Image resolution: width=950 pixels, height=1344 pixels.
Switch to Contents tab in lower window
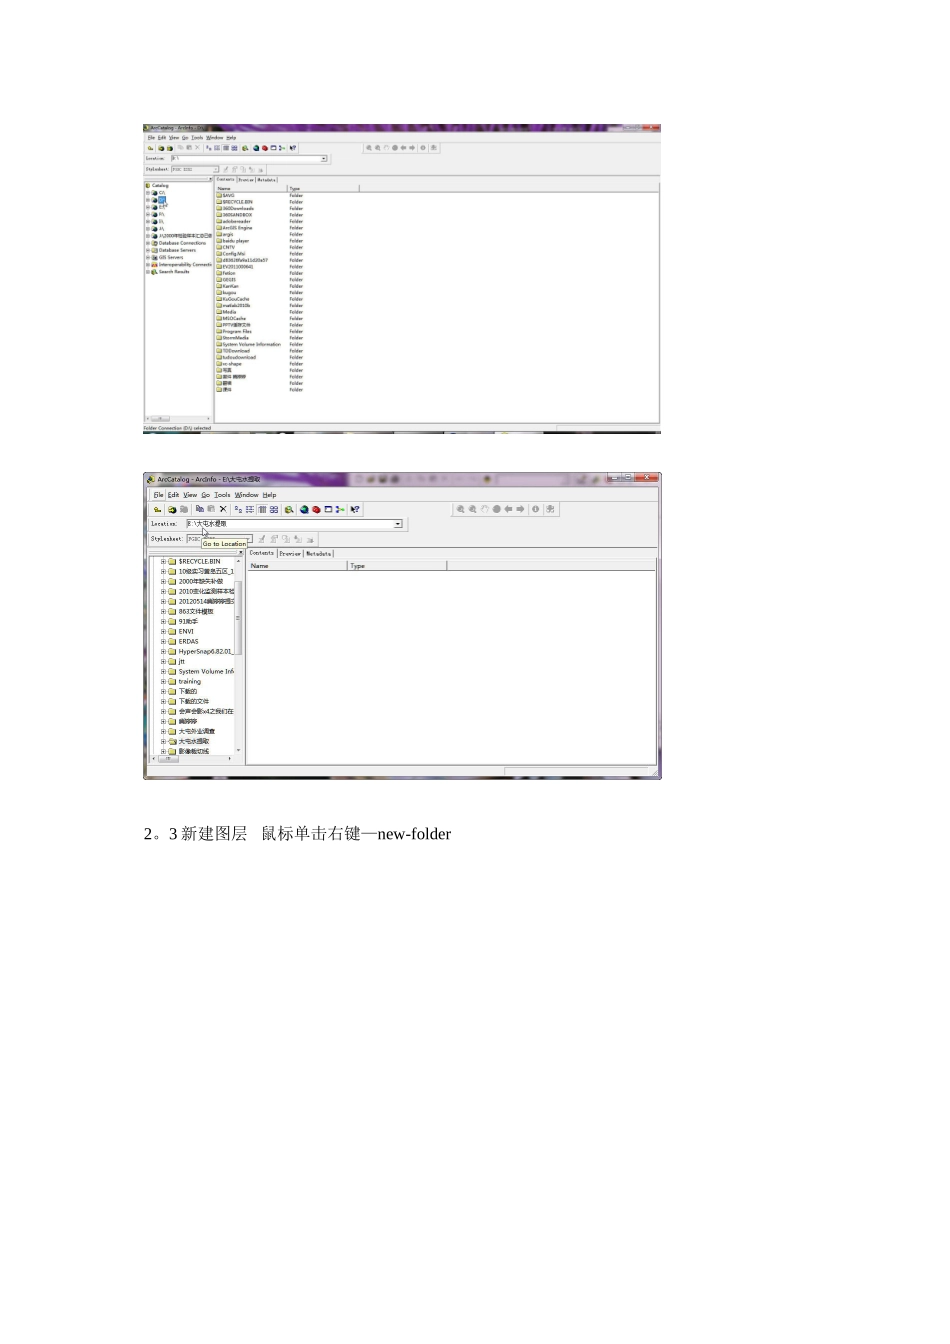pos(262,553)
